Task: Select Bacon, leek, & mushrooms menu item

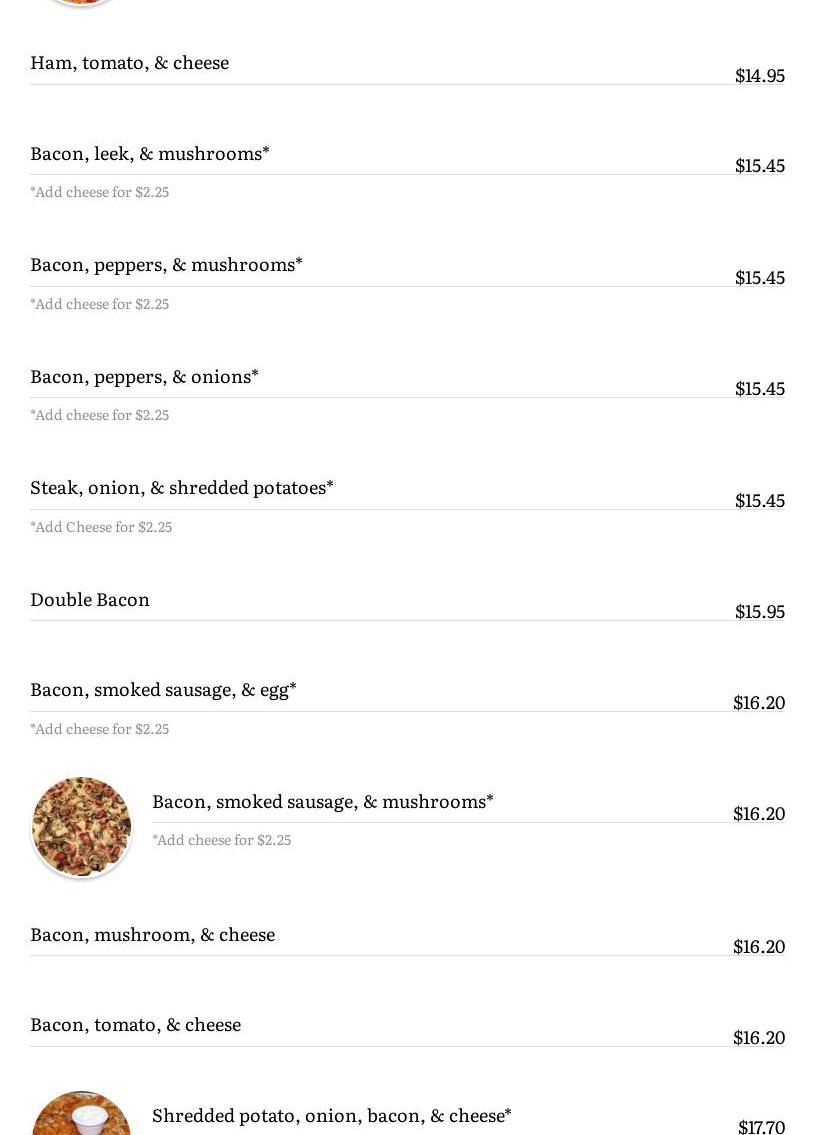Action: tap(150, 154)
